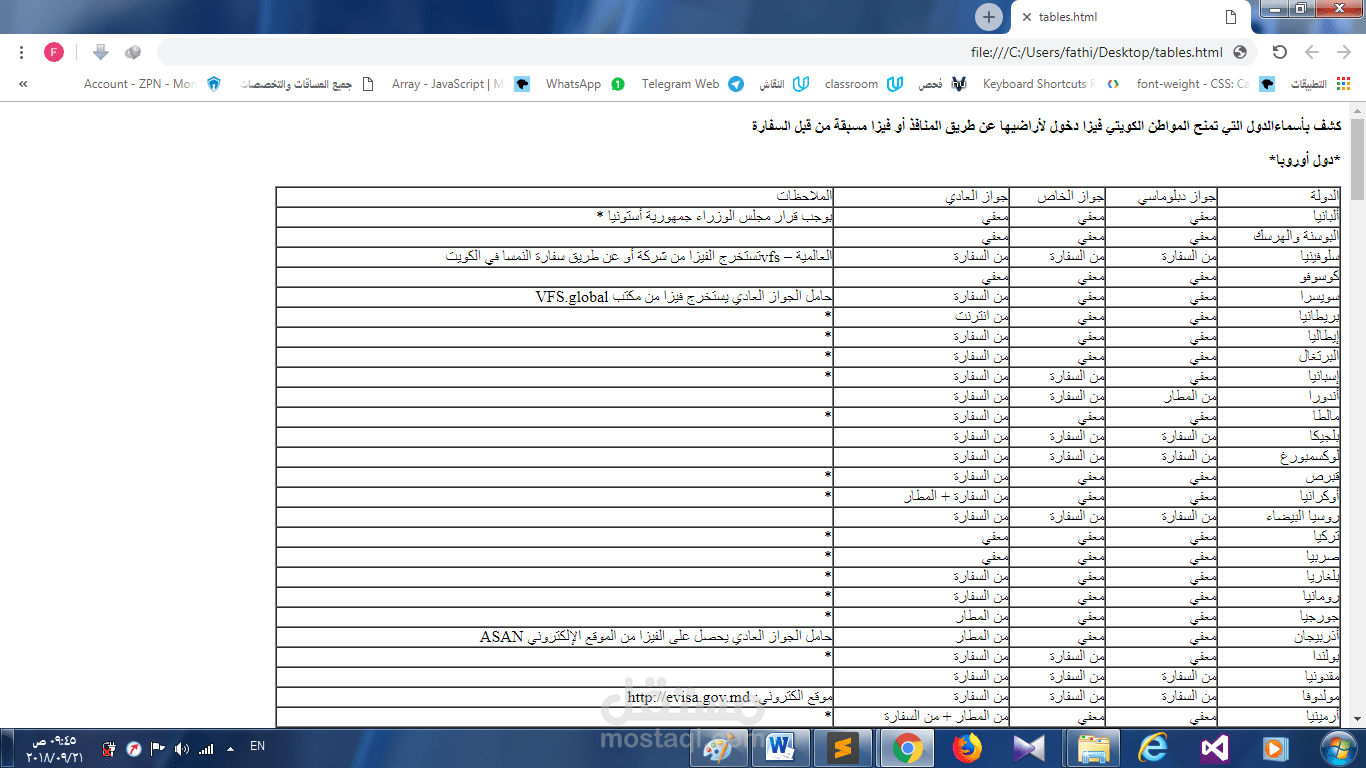Open Internet Explorer from taskbar

pos(1153,748)
